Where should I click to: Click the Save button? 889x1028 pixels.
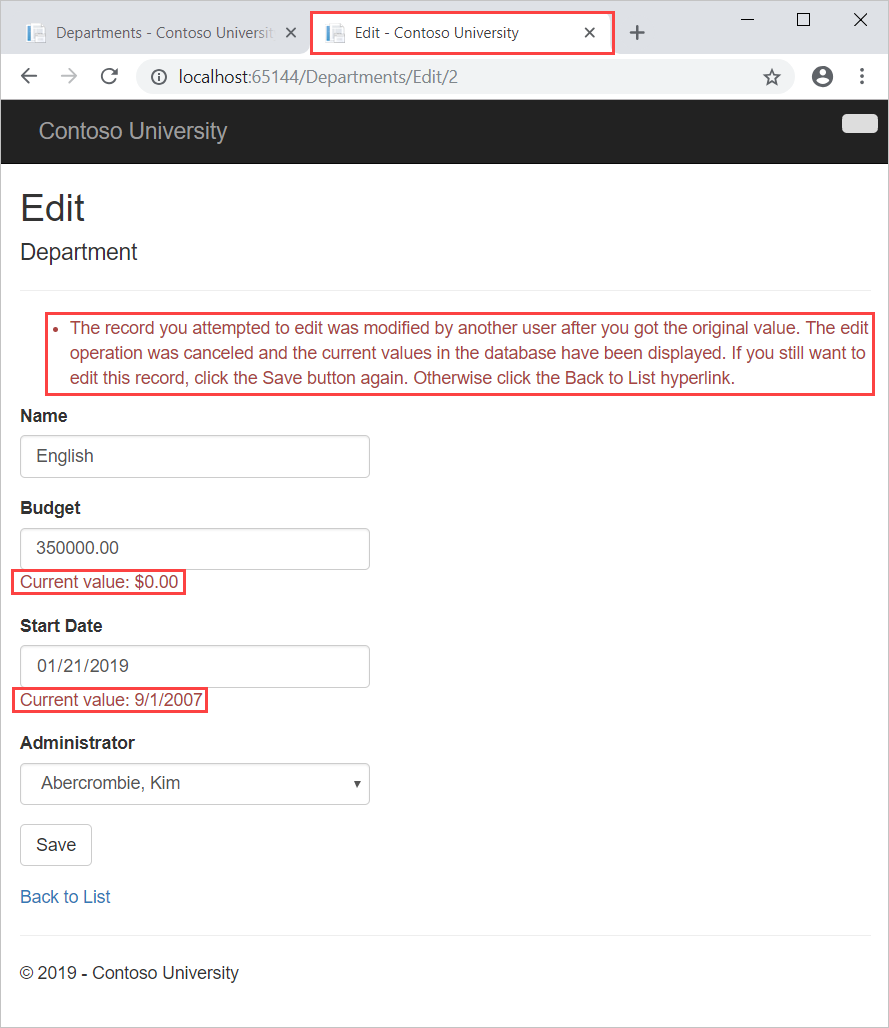pos(55,844)
